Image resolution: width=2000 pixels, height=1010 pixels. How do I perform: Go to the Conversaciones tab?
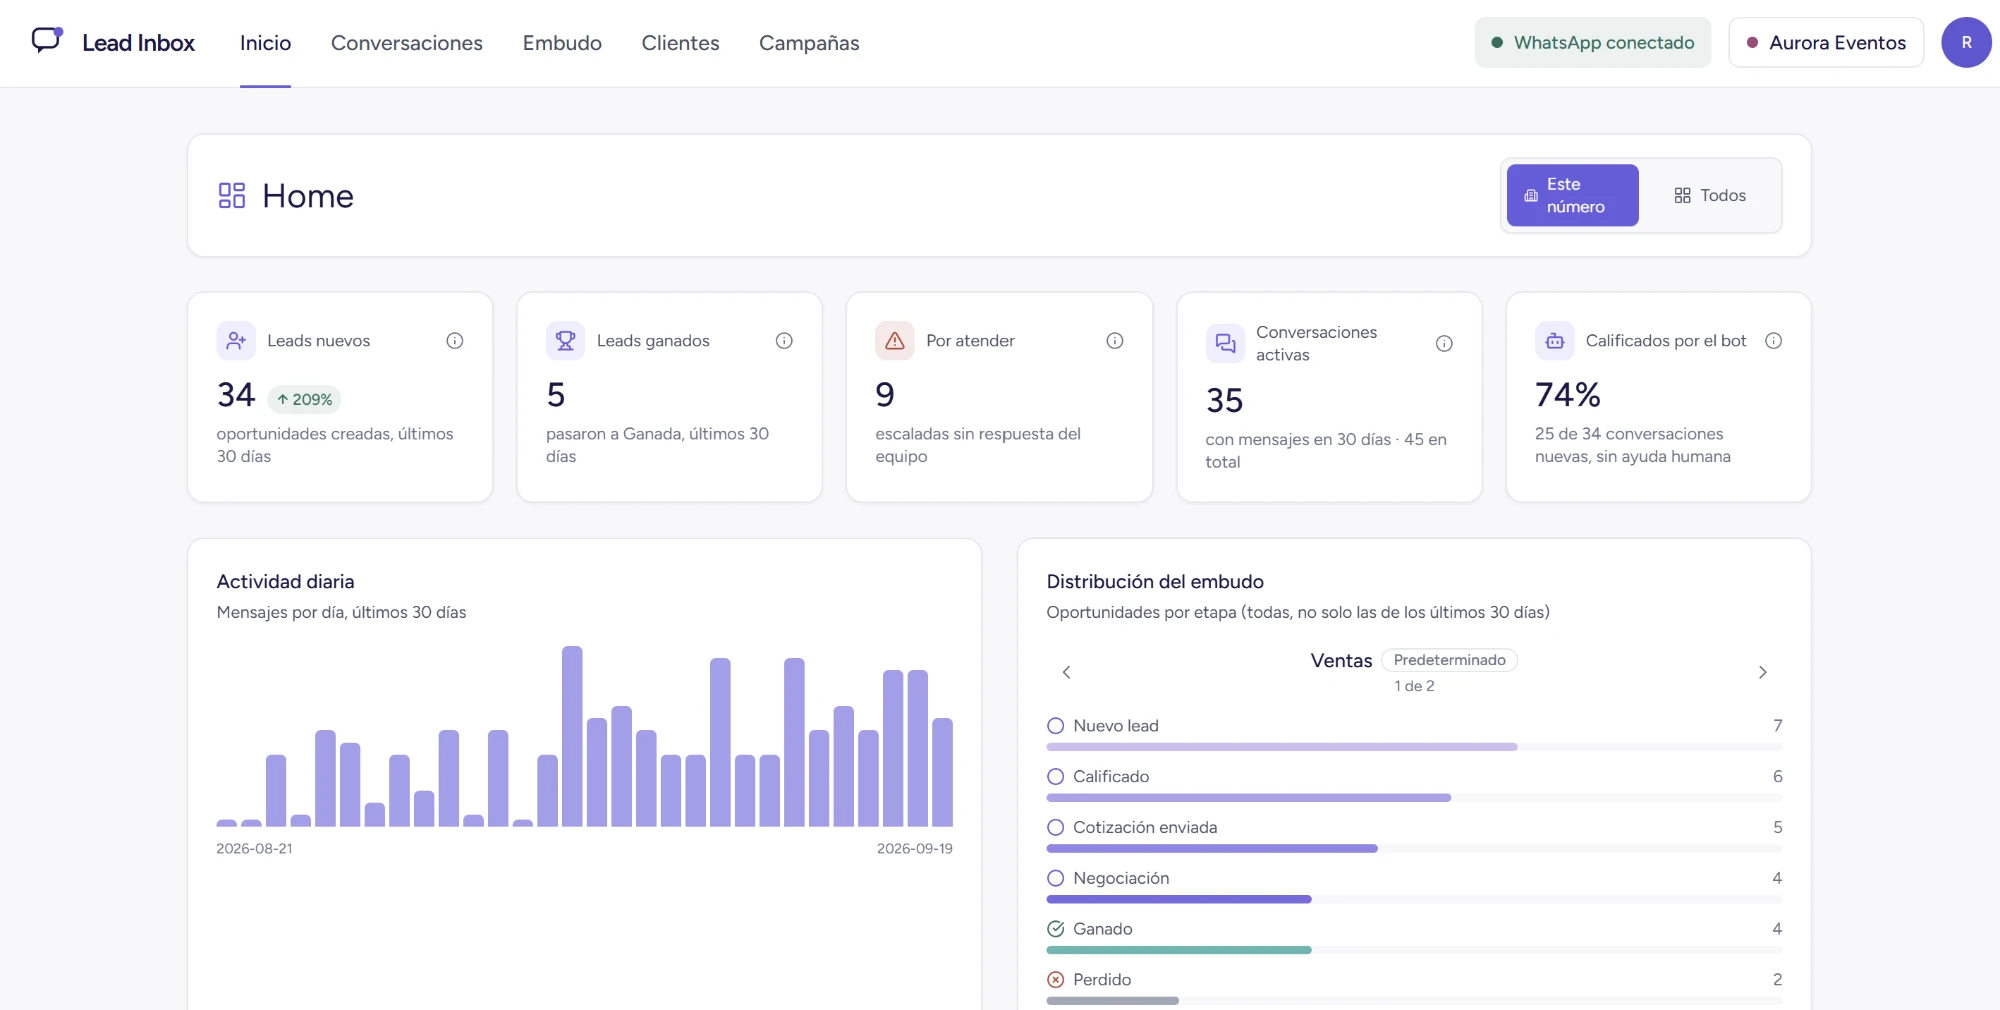click(x=407, y=43)
